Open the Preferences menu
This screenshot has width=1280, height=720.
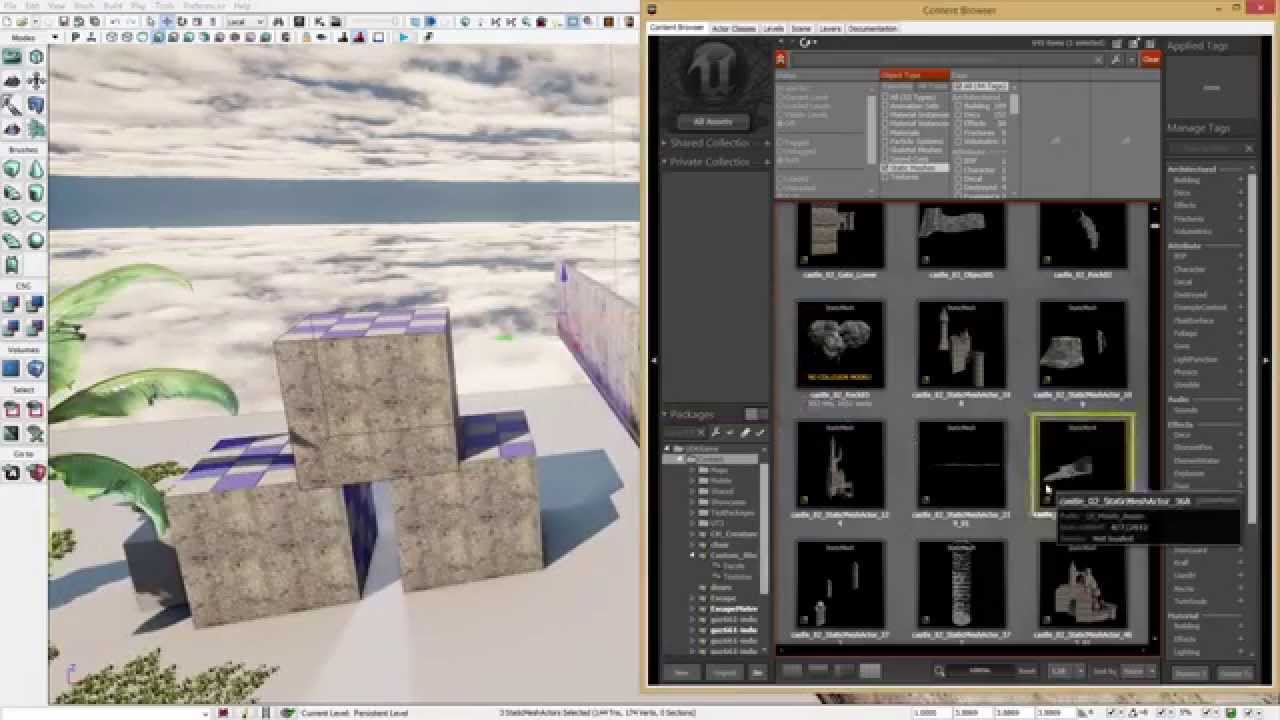[203, 6]
